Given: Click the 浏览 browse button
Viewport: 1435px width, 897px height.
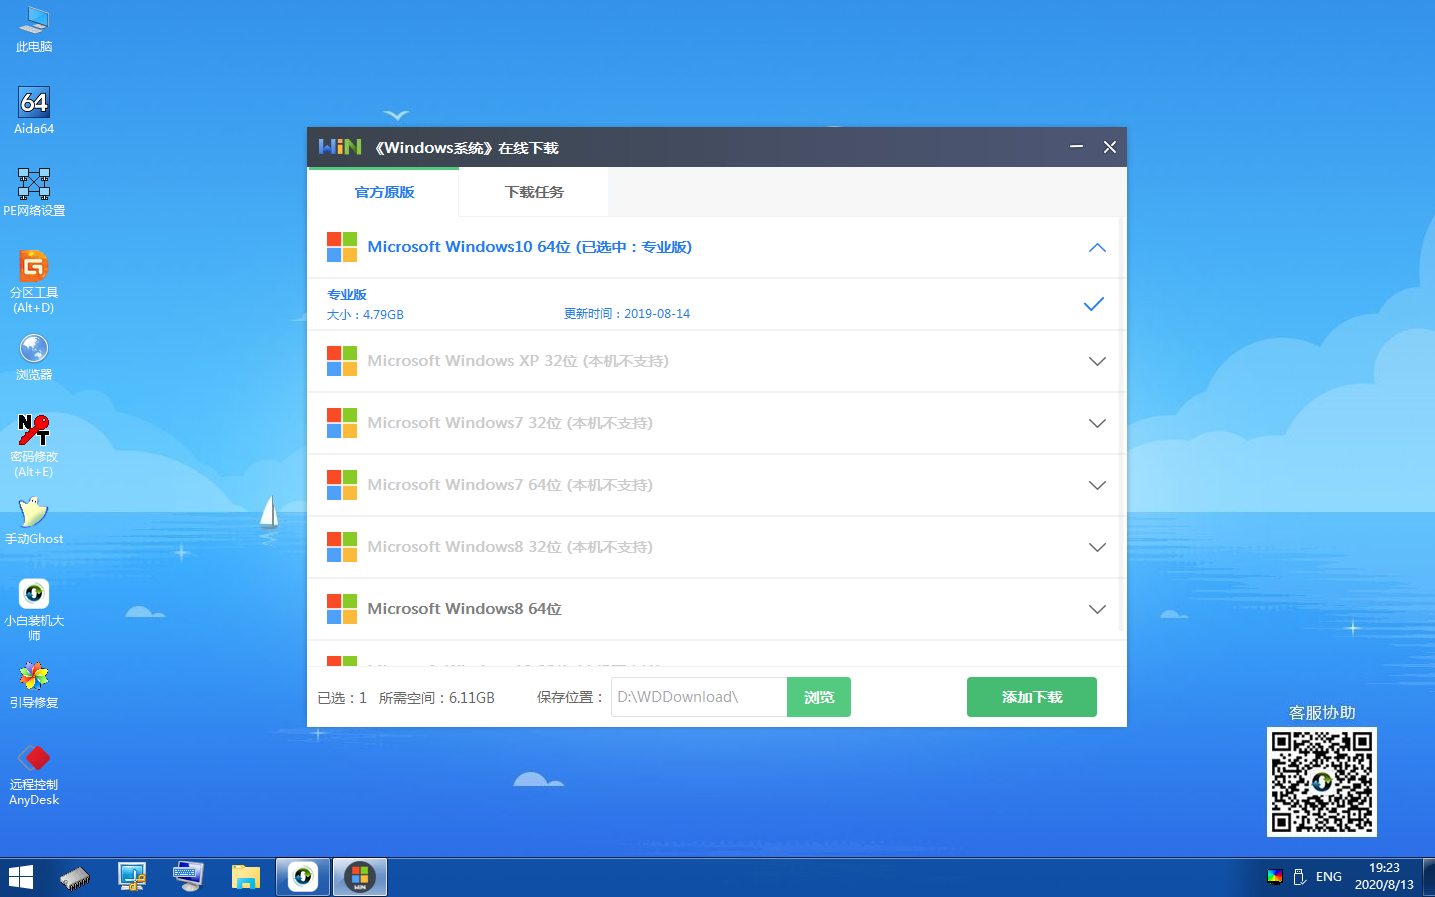Looking at the screenshot, I should point(819,697).
